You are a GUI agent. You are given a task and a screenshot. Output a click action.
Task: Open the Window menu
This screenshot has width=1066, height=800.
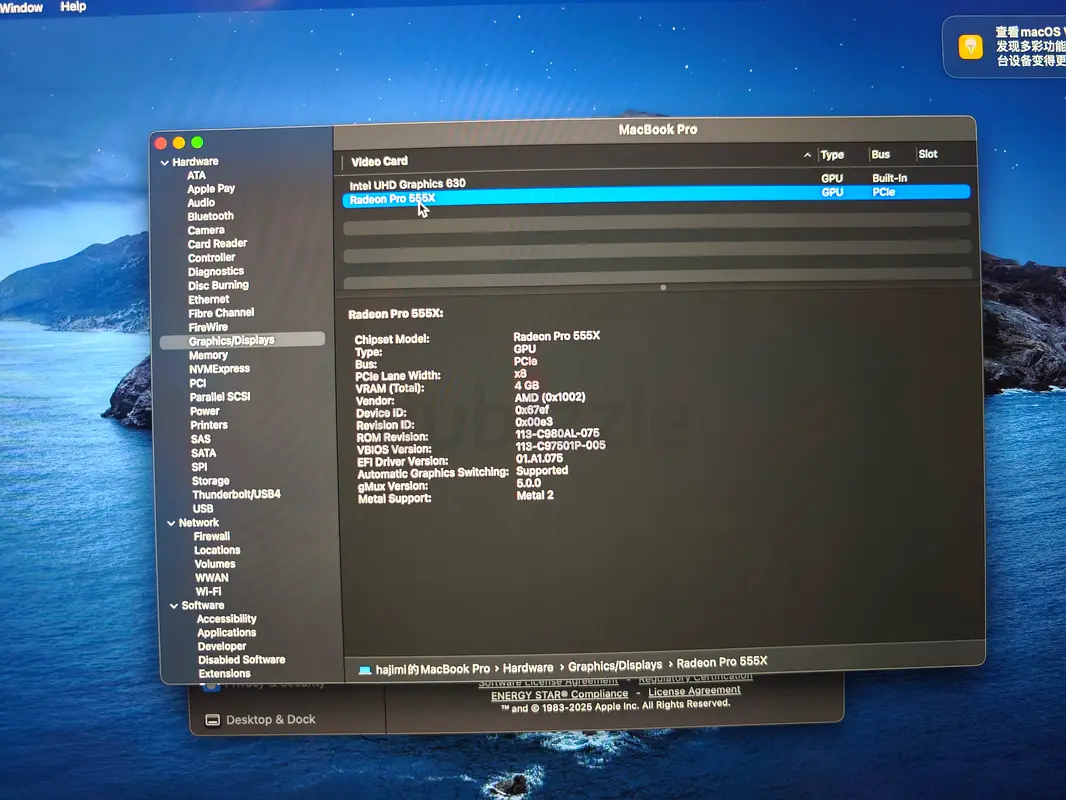click(x=22, y=7)
